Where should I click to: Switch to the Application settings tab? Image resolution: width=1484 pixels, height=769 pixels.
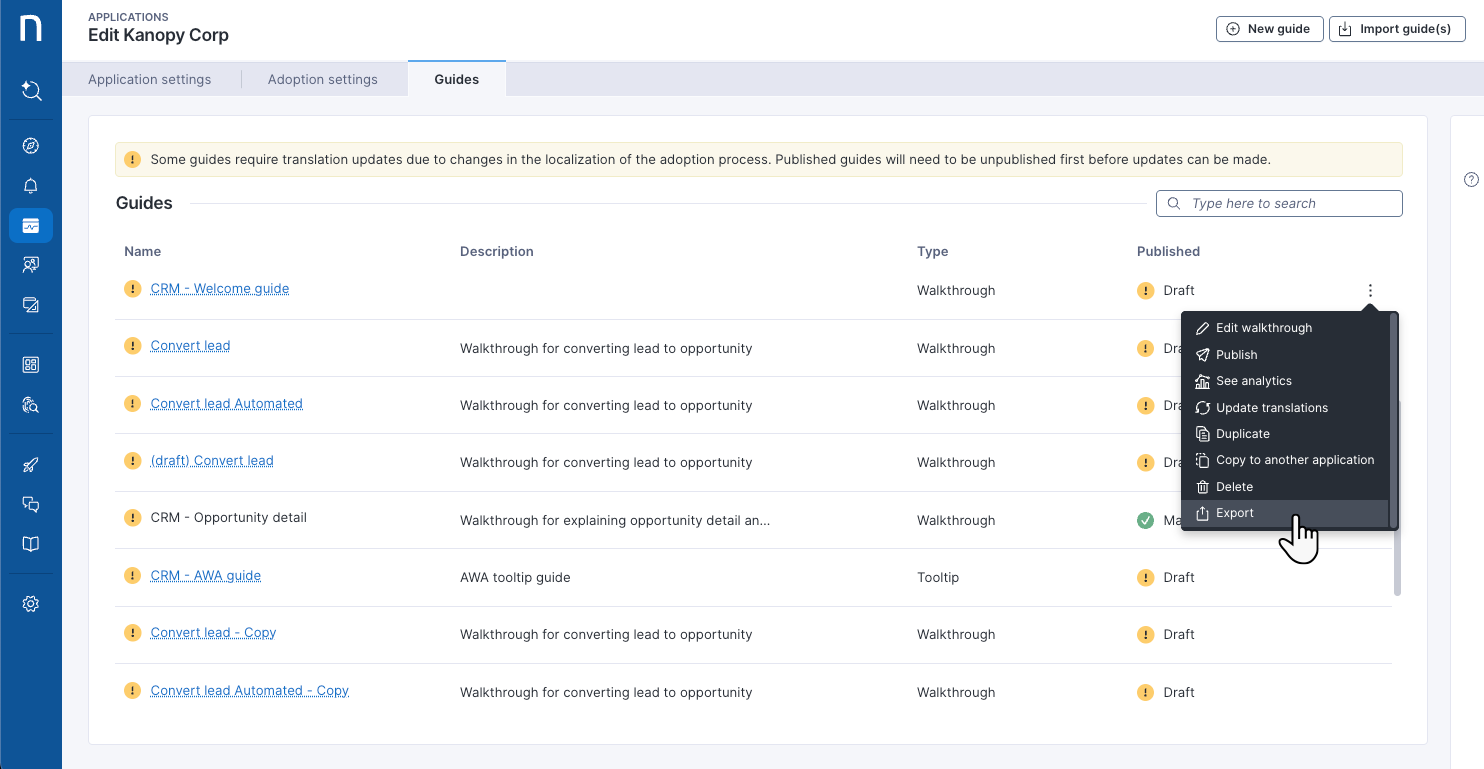tap(149, 79)
